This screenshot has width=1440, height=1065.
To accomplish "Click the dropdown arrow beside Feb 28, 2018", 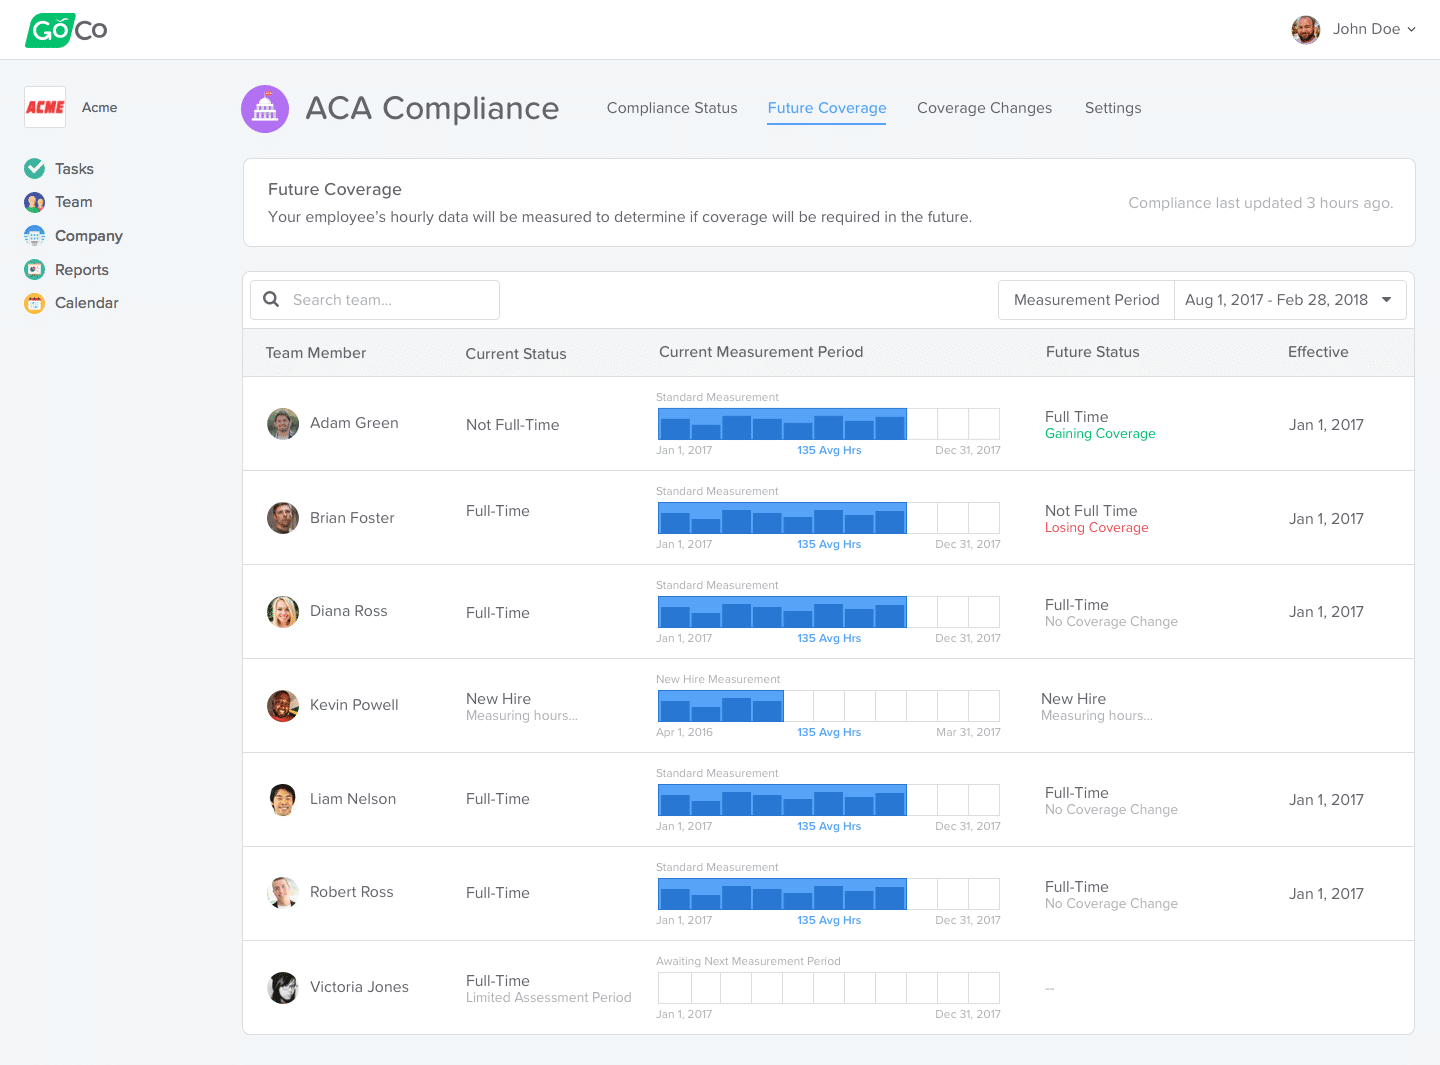I will coord(1387,300).
